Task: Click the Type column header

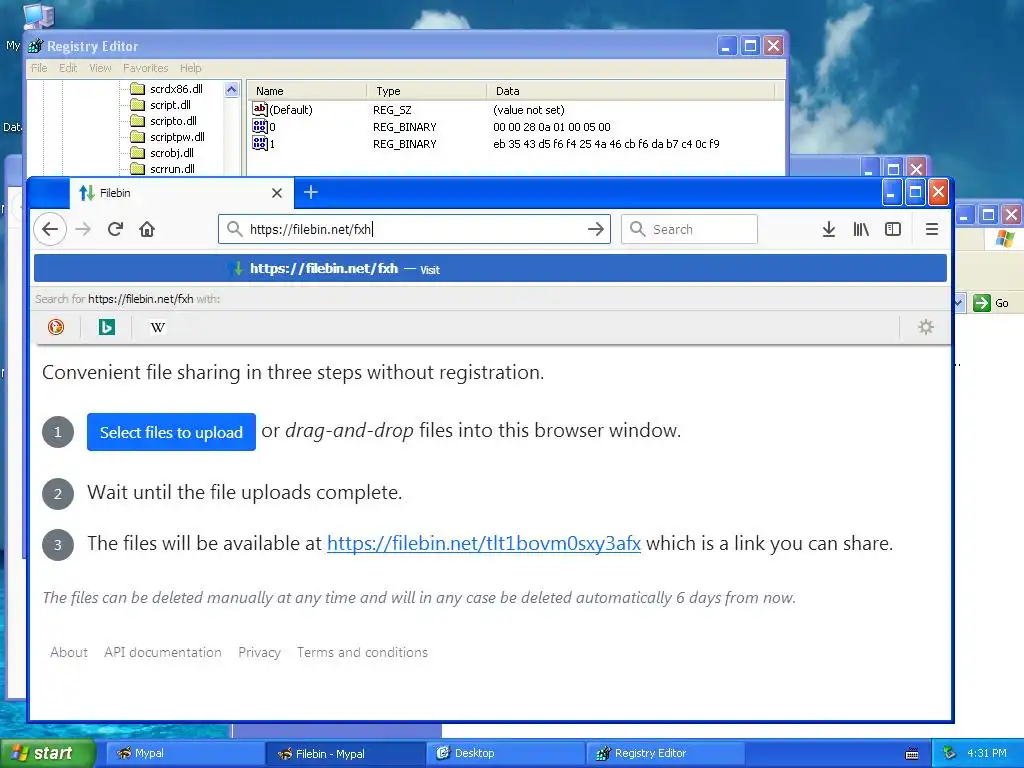Action: point(426,91)
